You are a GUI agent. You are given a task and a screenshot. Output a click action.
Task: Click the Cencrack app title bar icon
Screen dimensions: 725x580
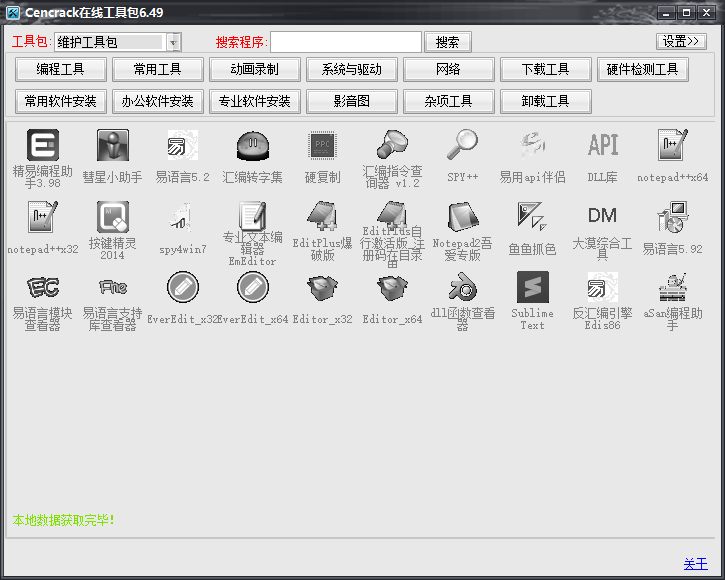click(x=13, y=12)
